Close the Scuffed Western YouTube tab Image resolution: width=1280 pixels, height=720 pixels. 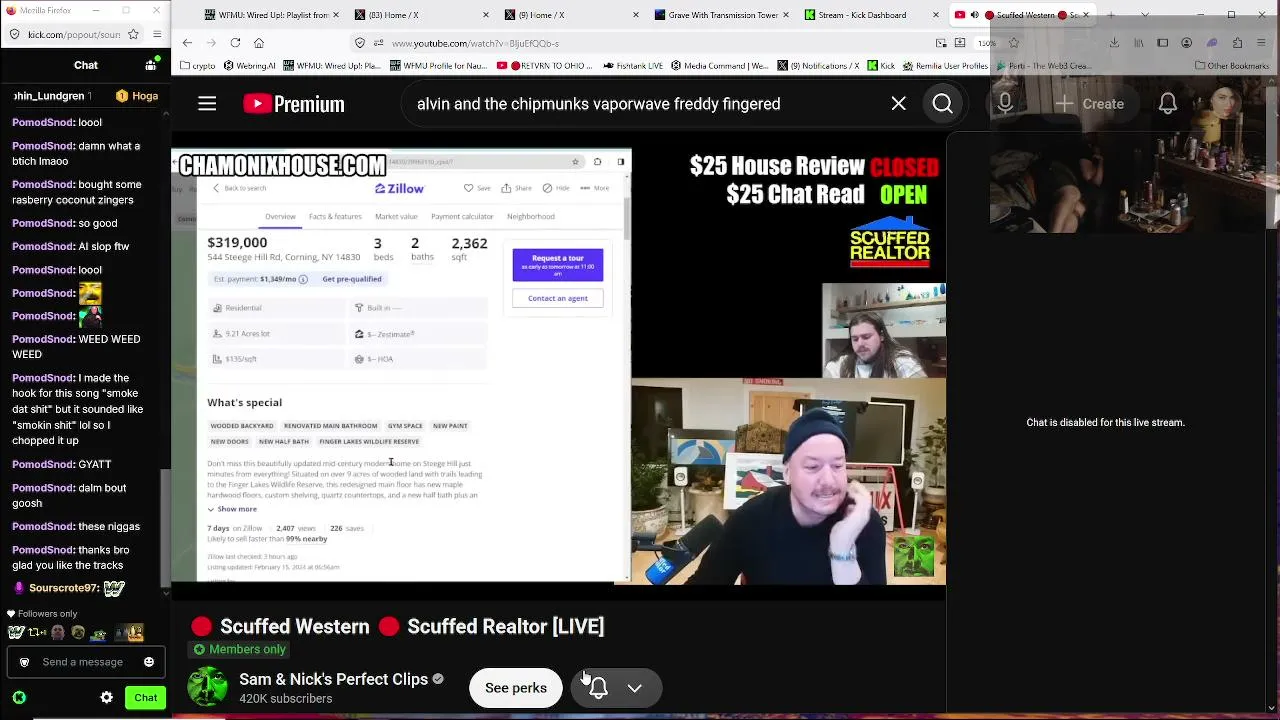point(1084,15)
